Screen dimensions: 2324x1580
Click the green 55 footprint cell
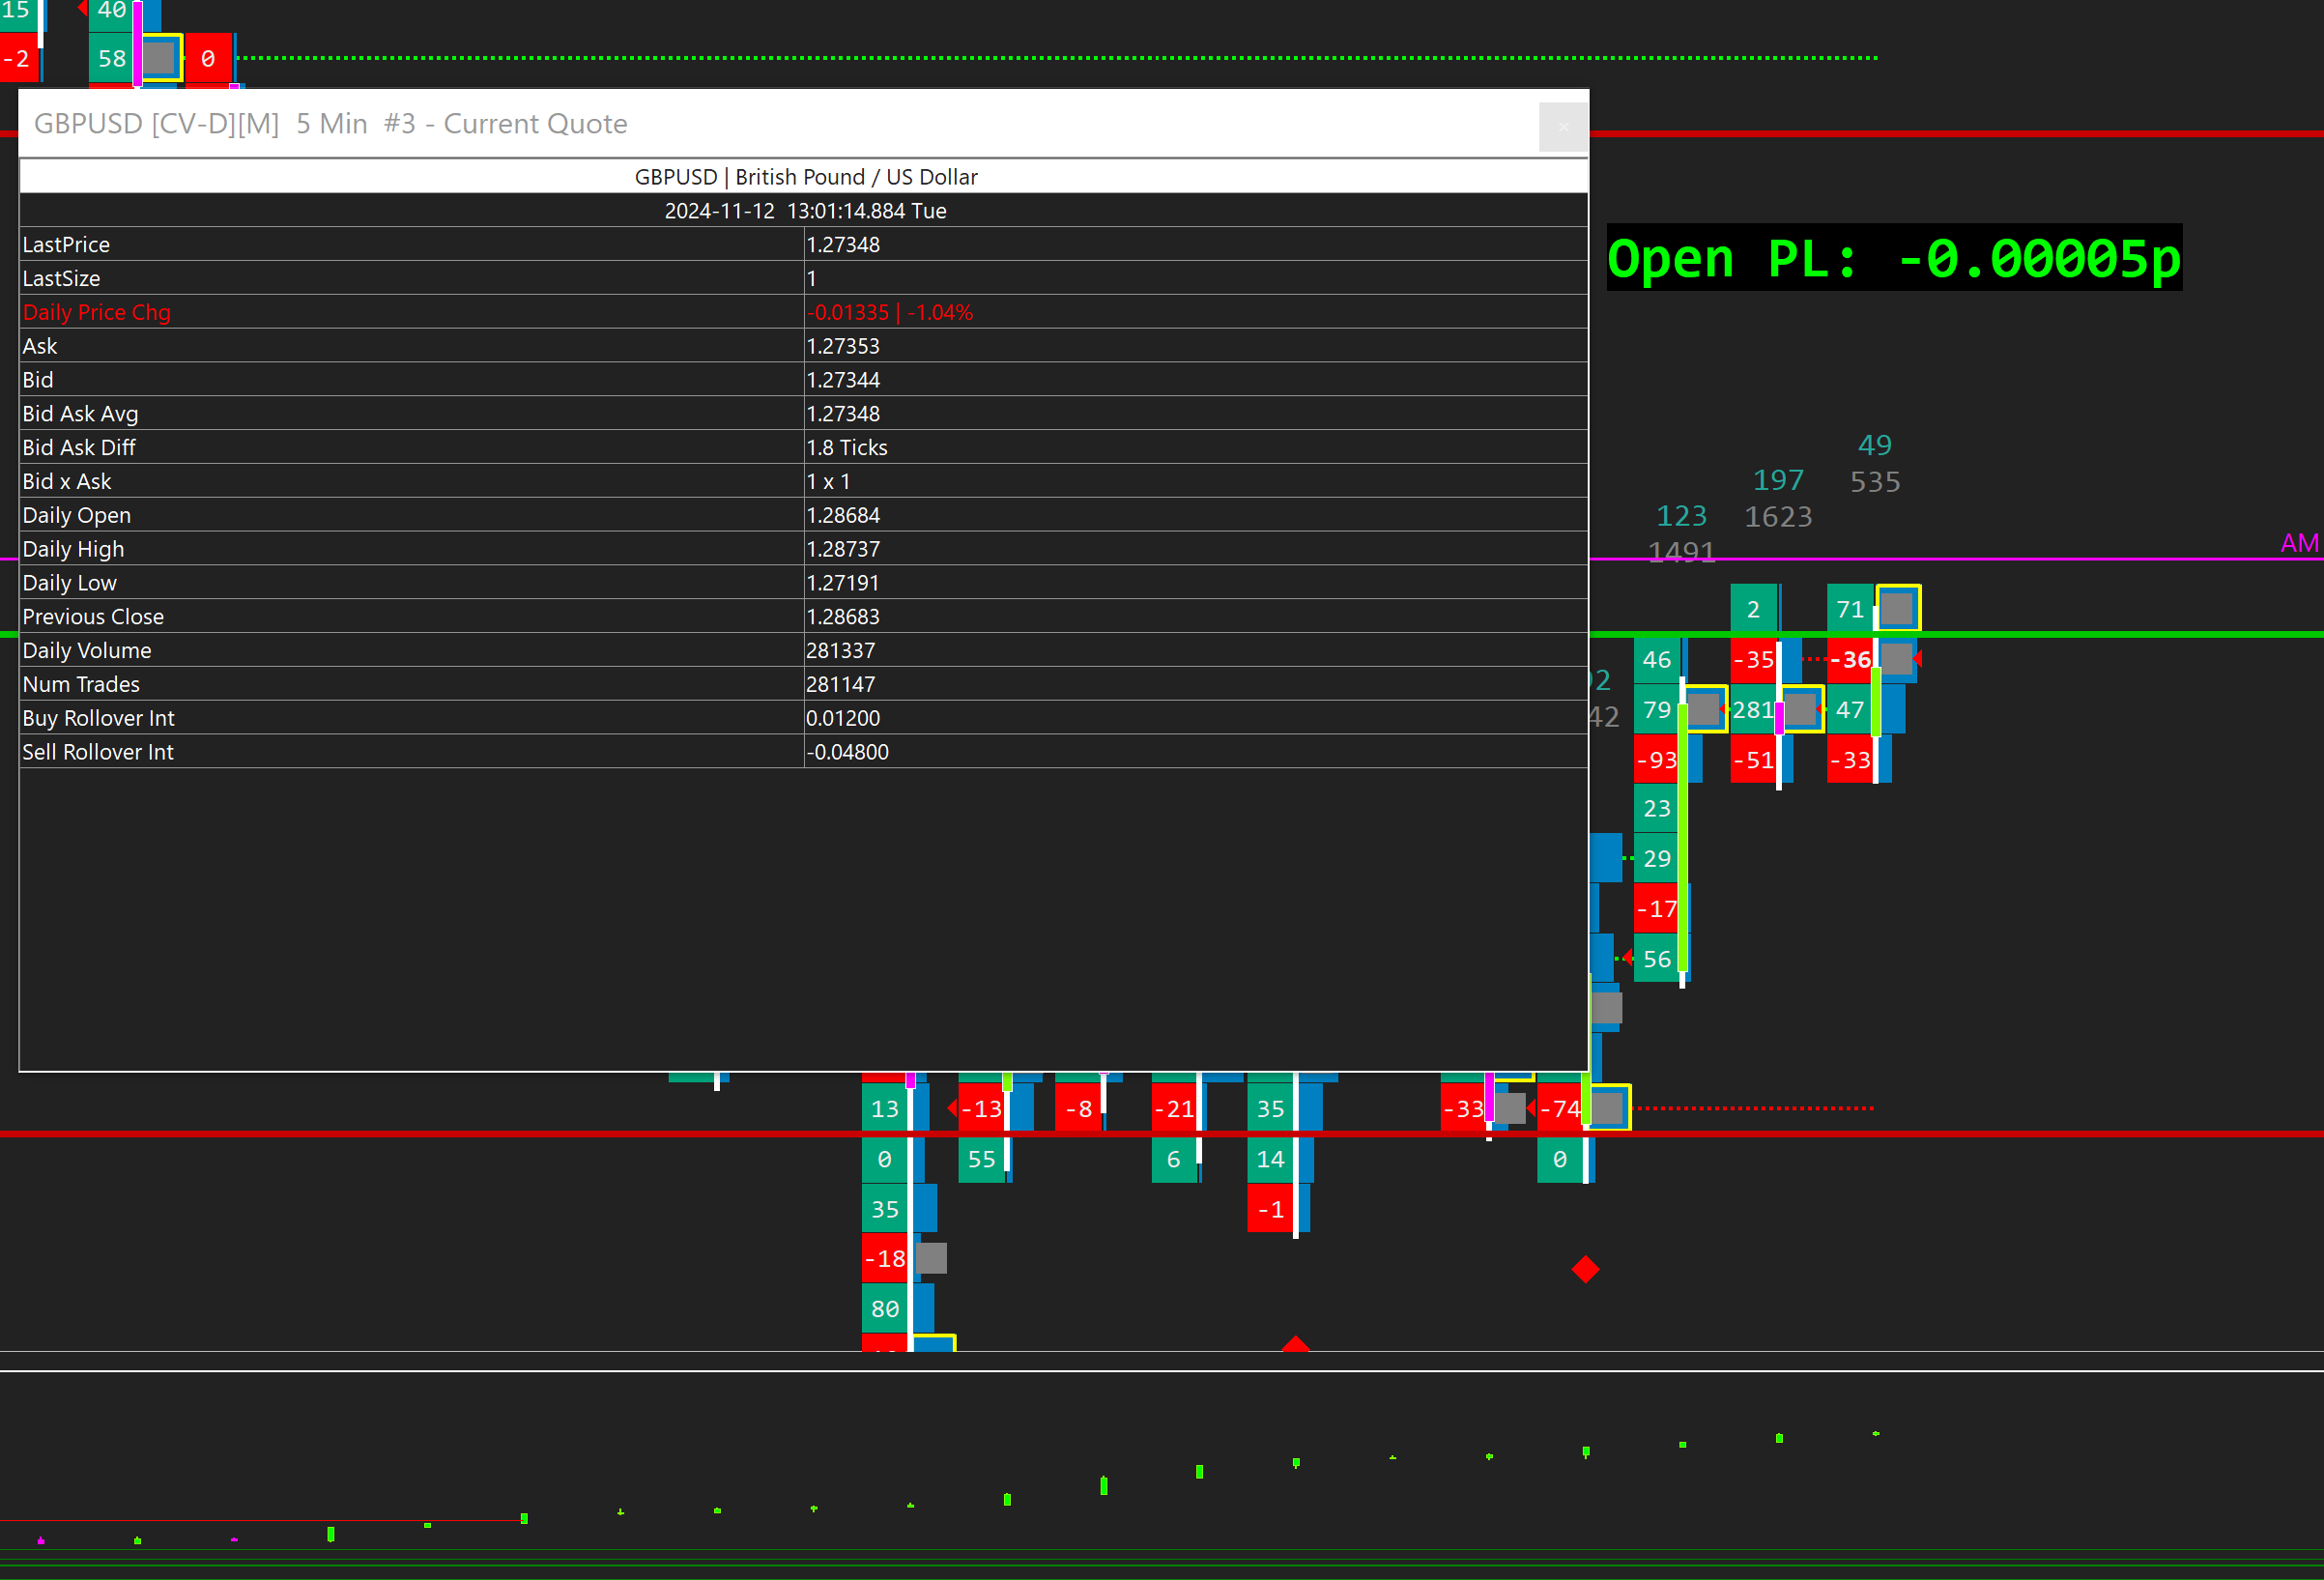(981, 1159)
